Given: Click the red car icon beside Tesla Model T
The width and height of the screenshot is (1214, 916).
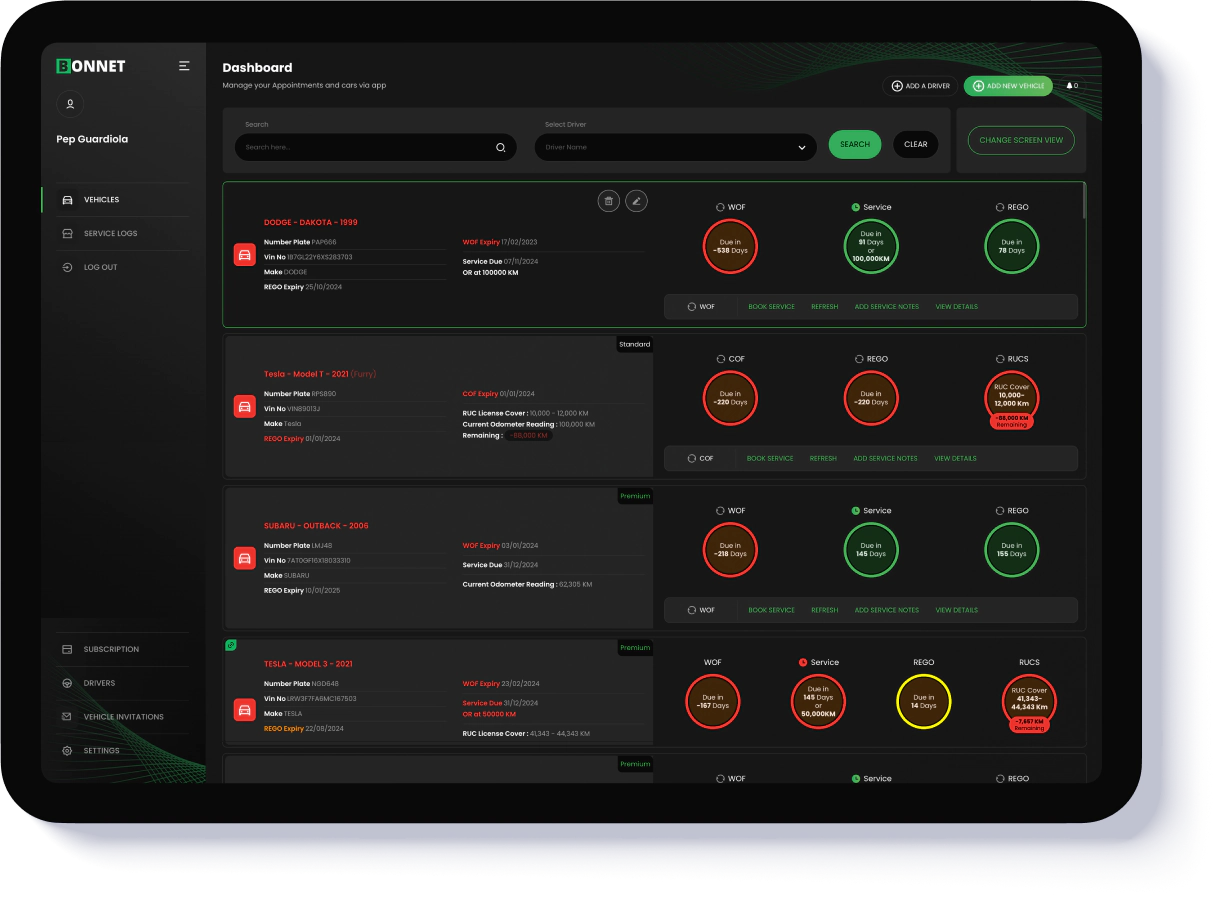Looking at the screenshot, I should coord(244,406).
